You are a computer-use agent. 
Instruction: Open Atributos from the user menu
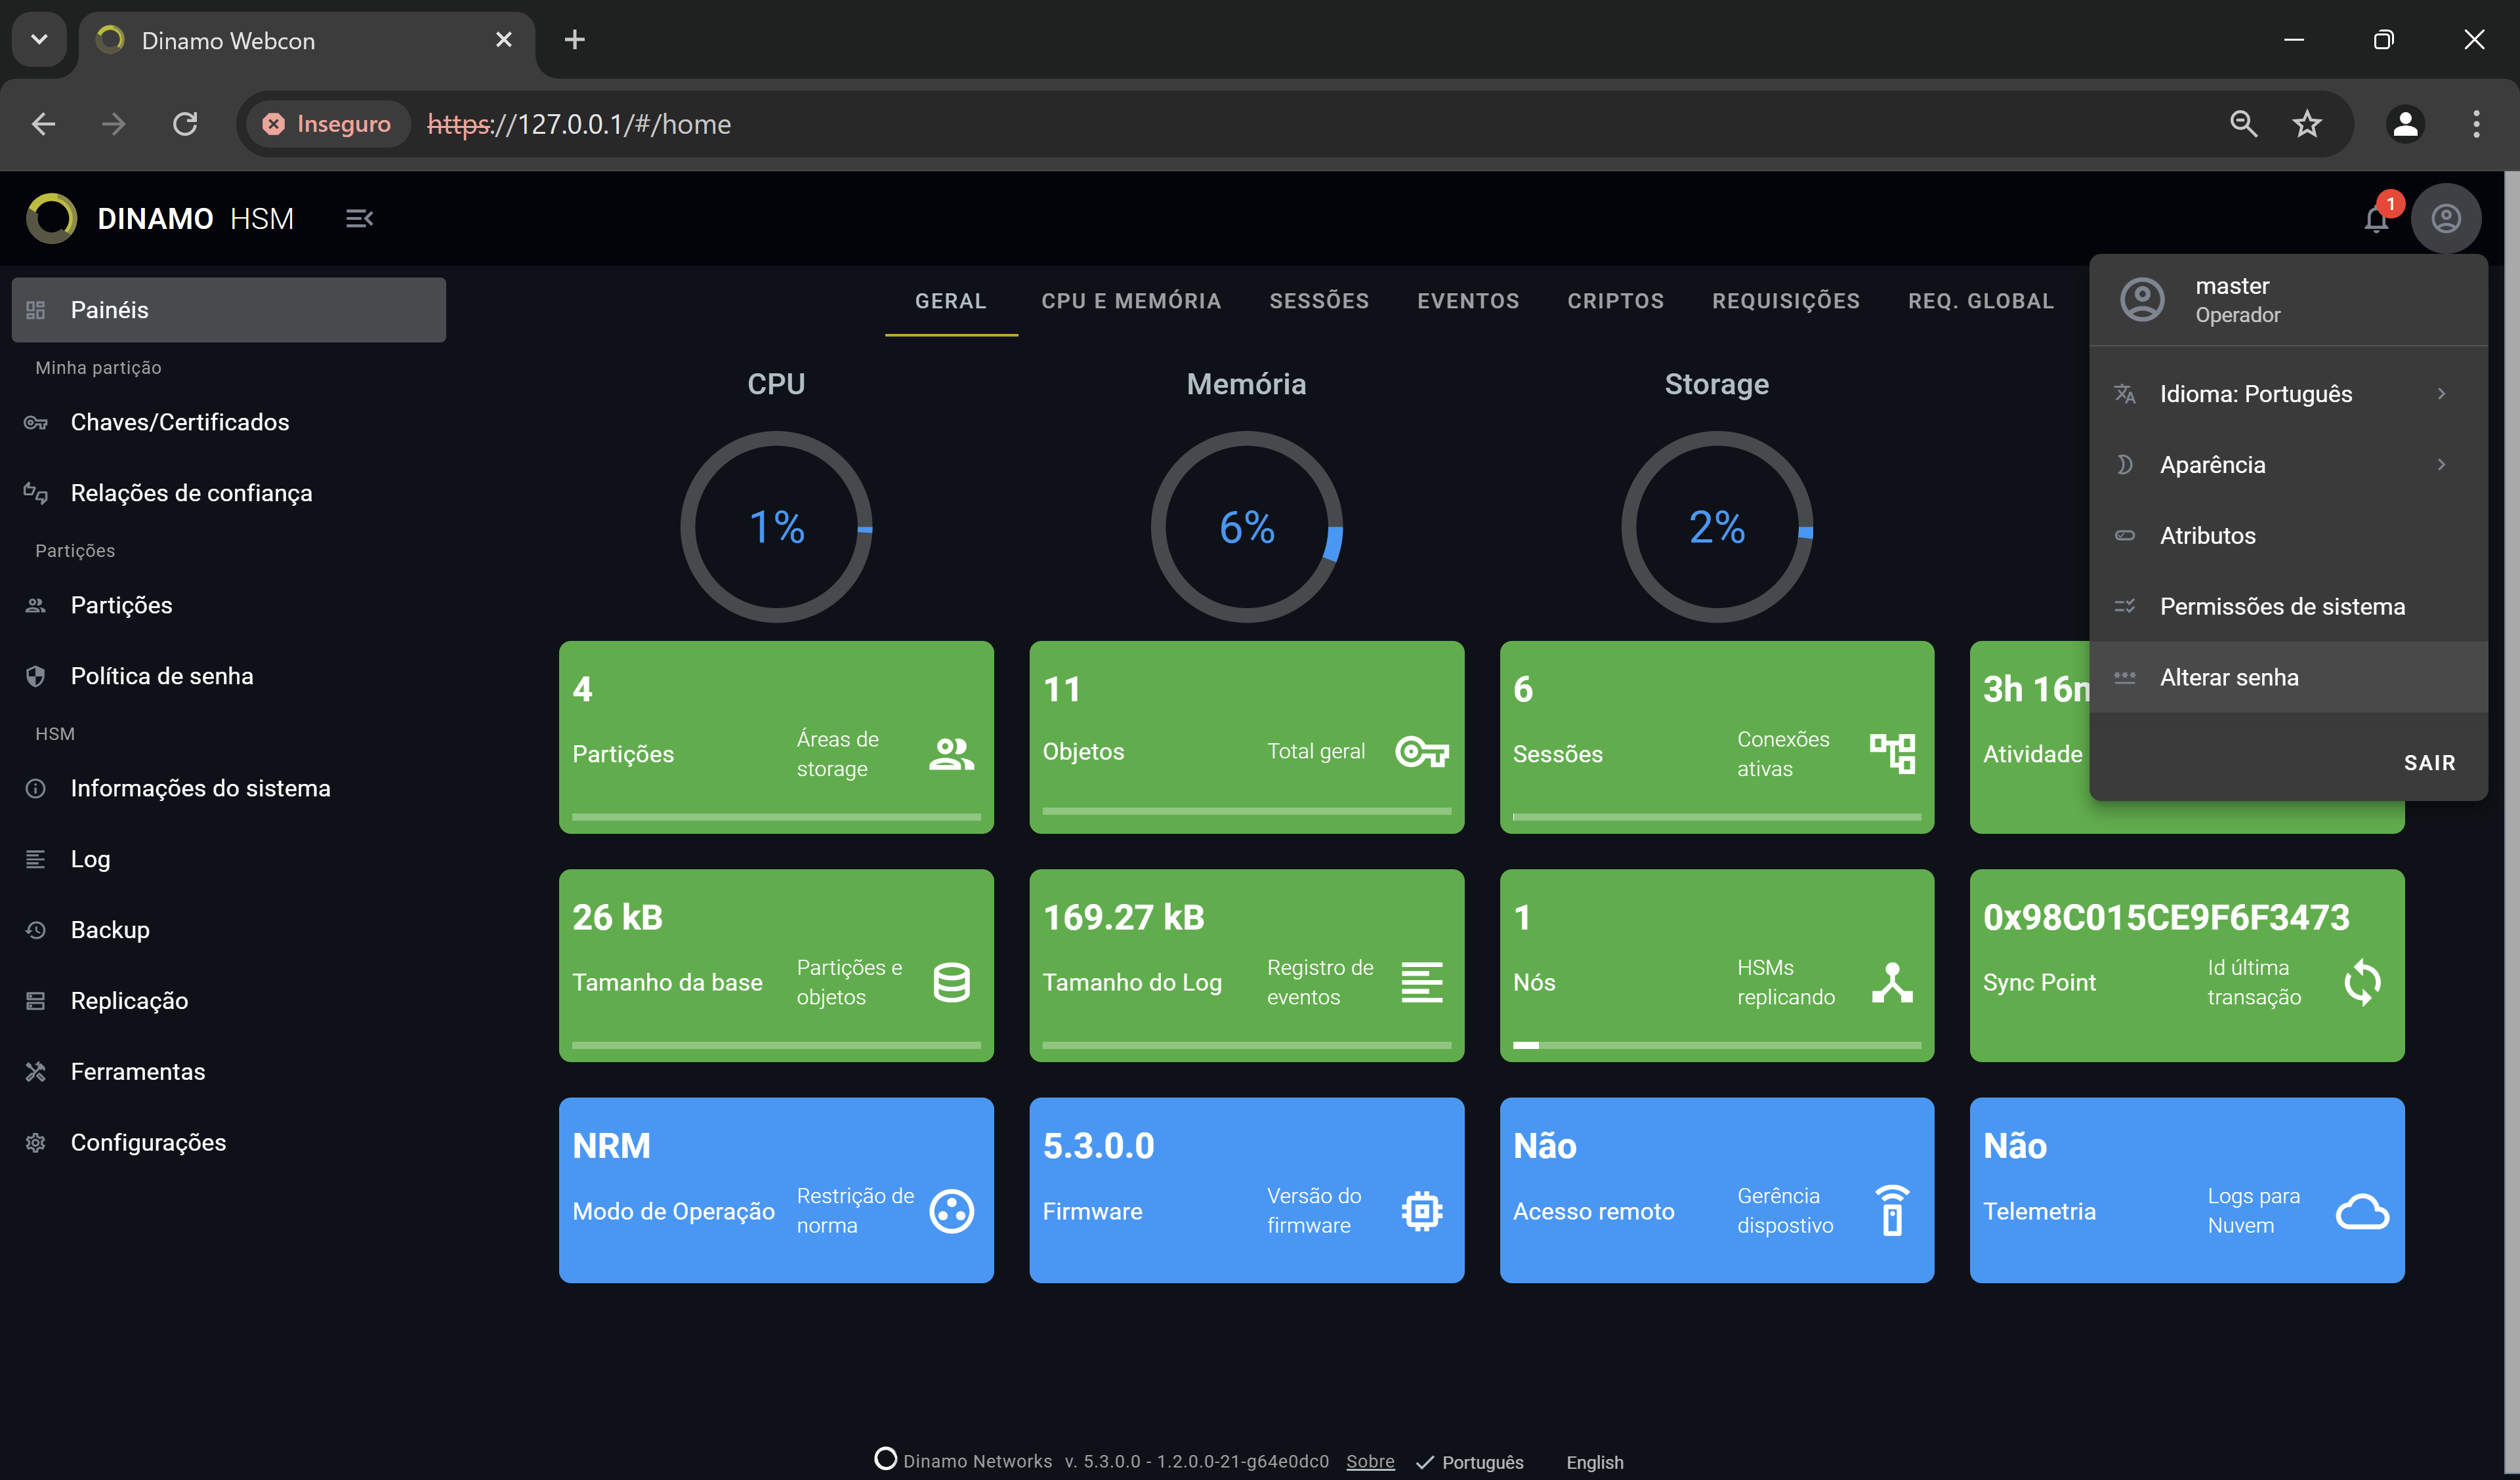pos(2287,536)
